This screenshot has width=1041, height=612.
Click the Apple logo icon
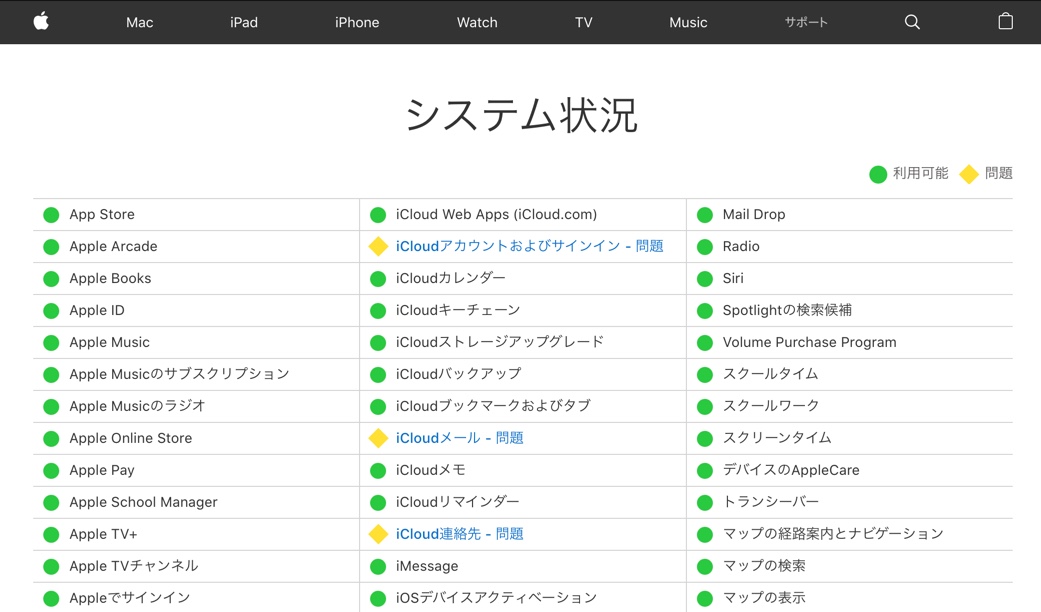pos(41,21)
